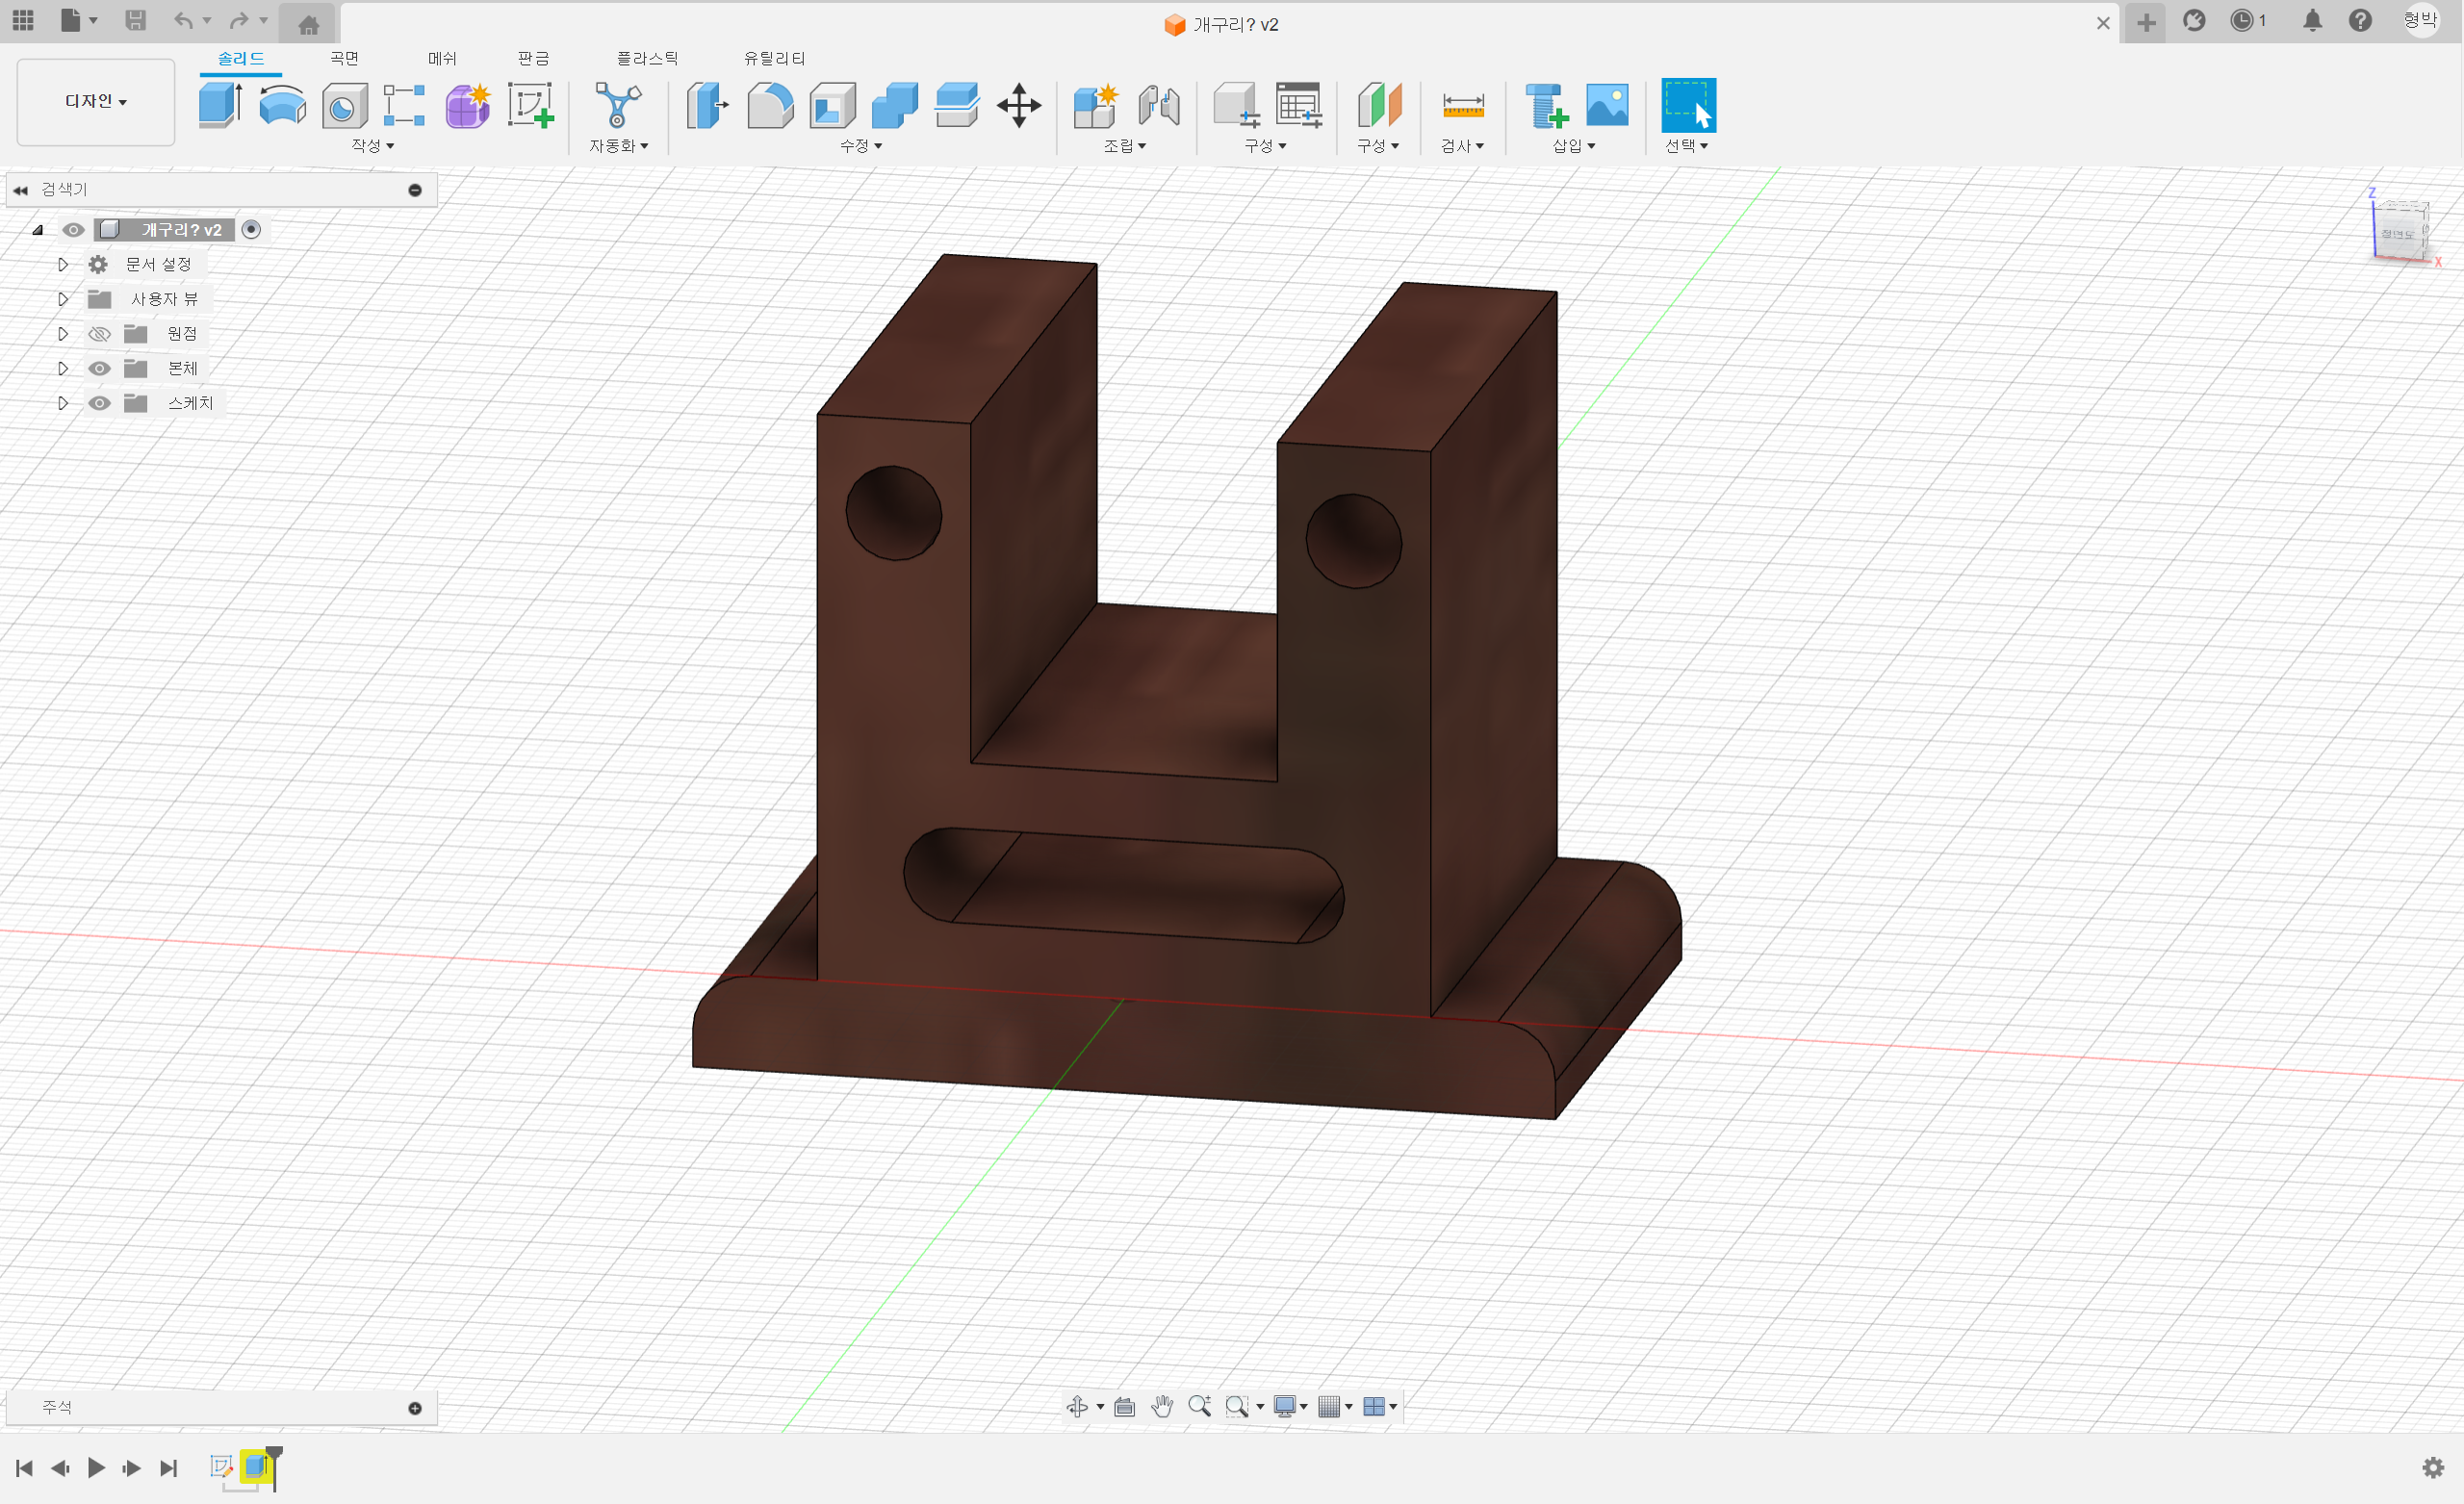Screen dimensions: 2464x1504
Task: Show the hidden 원점 folder
Action: (99, 334)
